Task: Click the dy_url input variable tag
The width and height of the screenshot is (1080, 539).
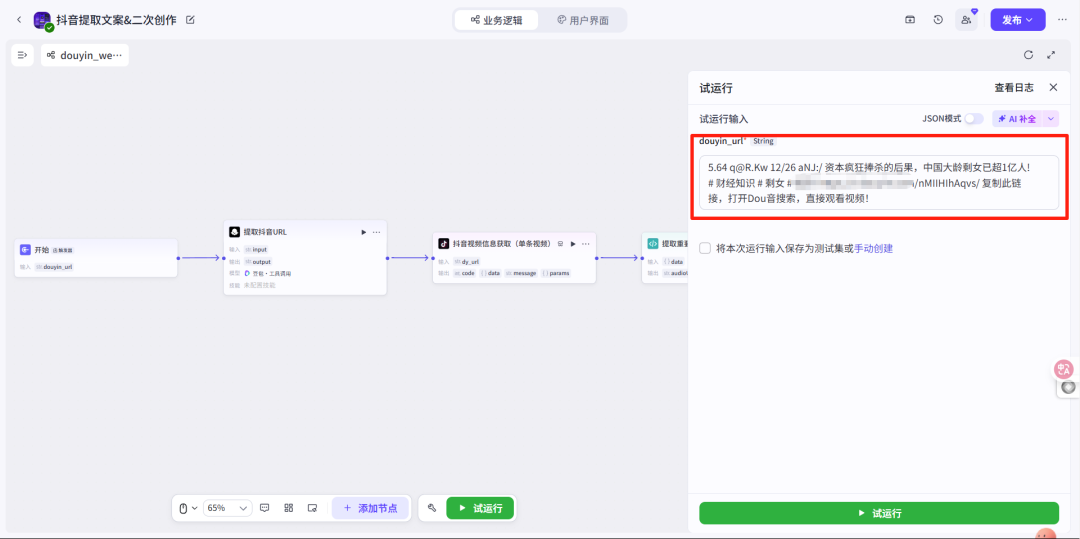Action: tap(466, 262)
